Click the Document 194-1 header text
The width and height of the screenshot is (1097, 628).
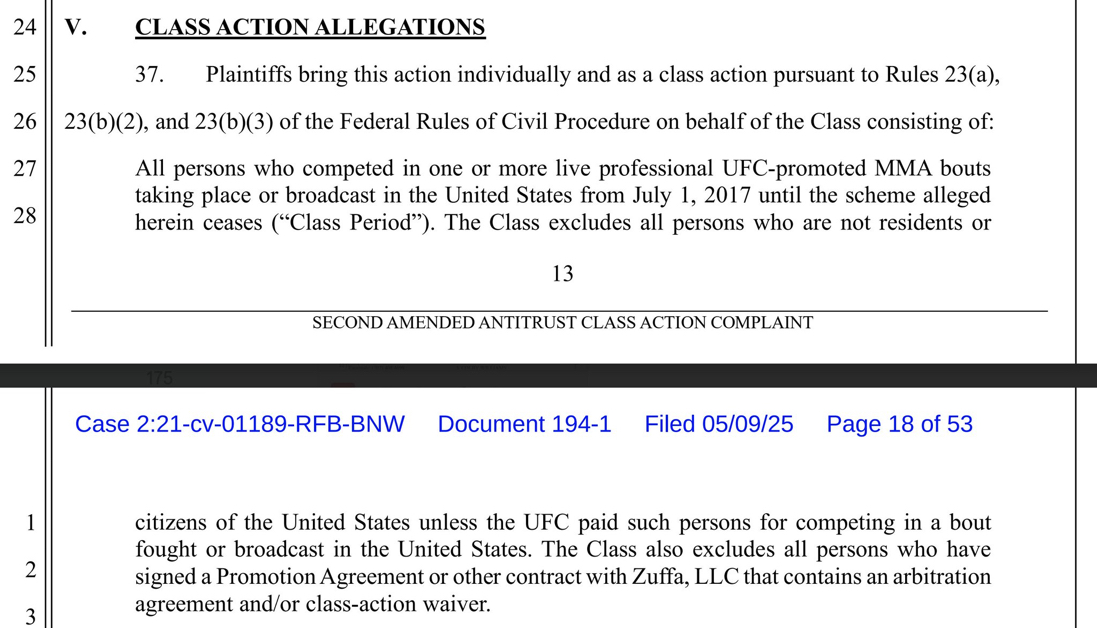(x=524, y=424)
